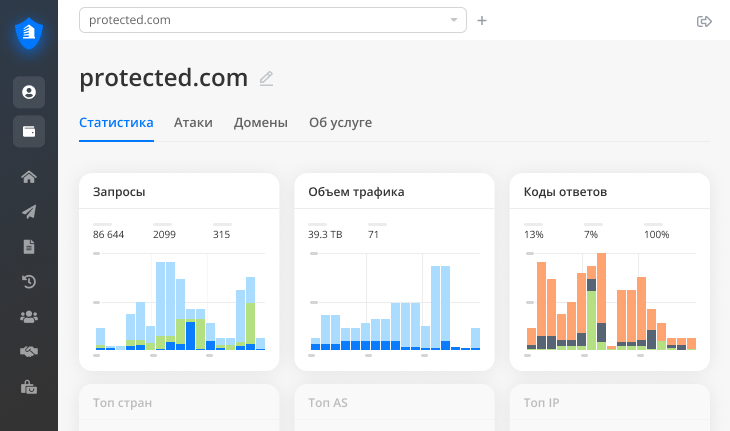Image resolution: width=730 pixels, height=431 pixels.
Task: Open the document icon in sidebar
Action: (x=28, y=247)
